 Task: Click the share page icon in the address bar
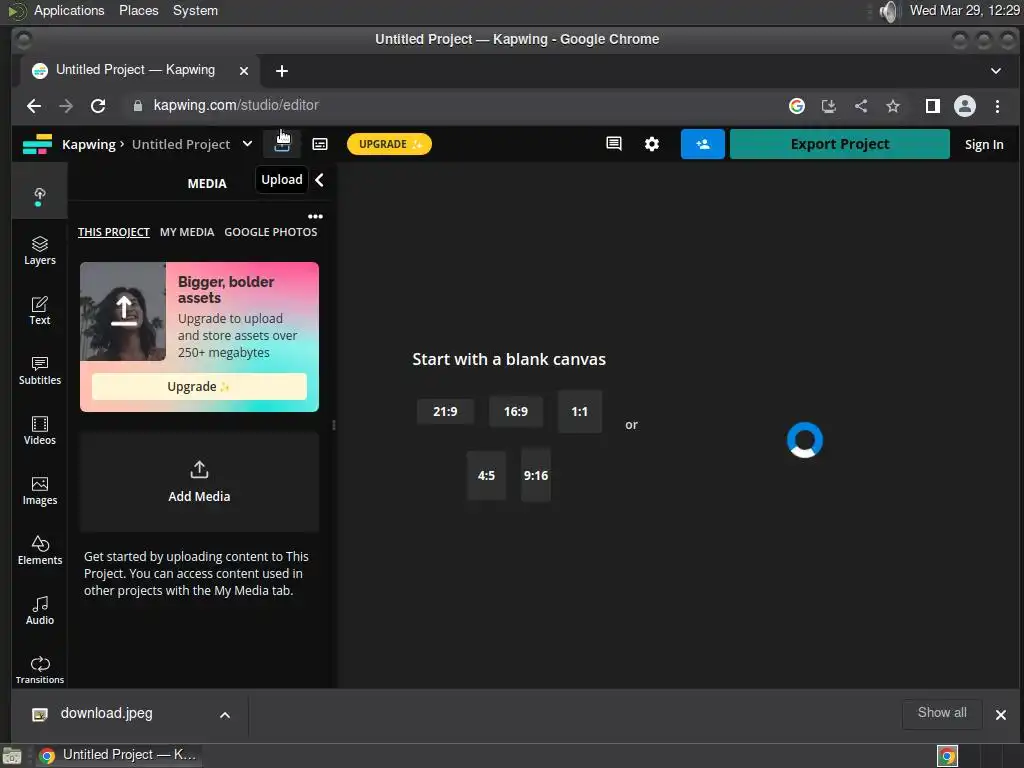(x=861, y=106)
